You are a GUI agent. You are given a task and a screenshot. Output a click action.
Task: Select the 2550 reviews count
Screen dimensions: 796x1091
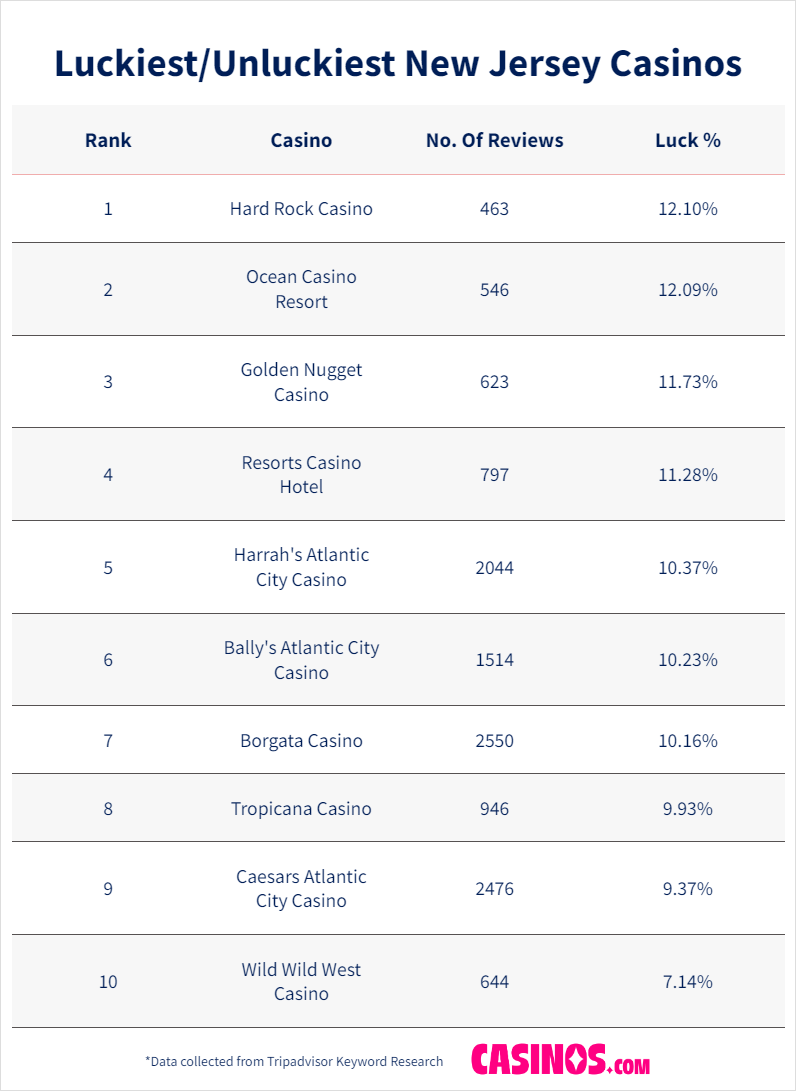pos(494,741)
